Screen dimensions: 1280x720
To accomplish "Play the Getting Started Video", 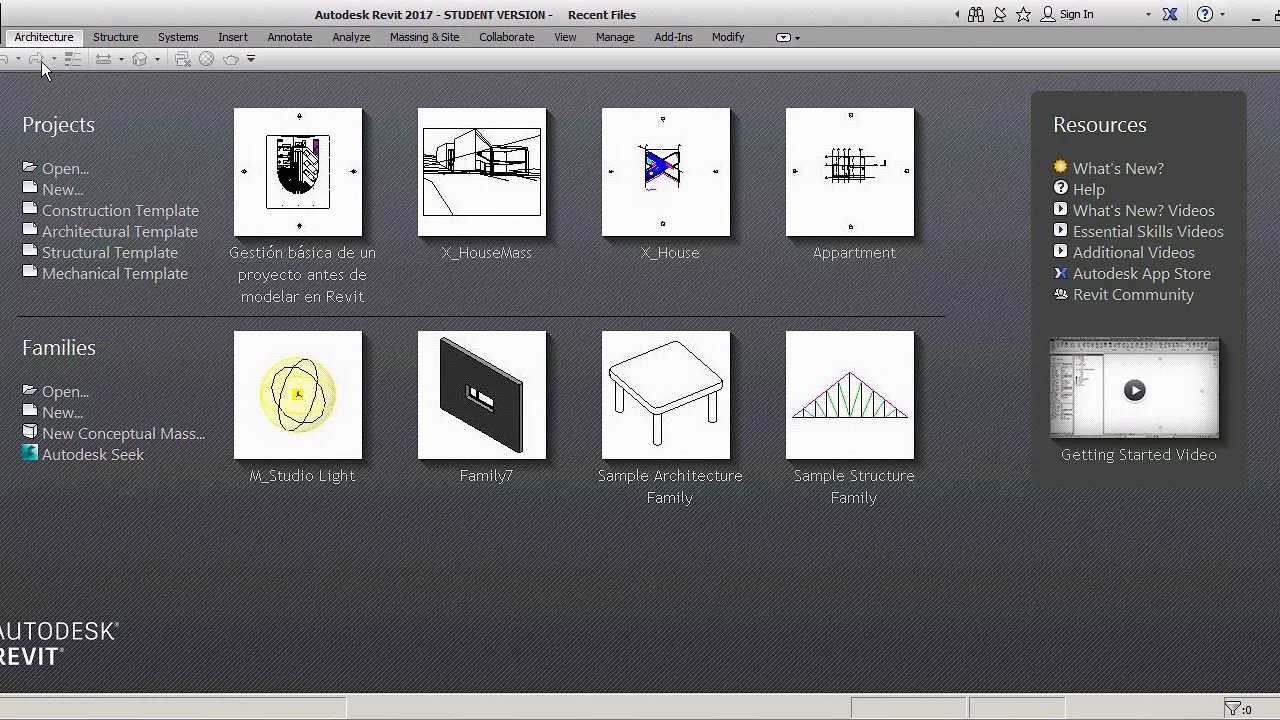I will pos(1134,390).
